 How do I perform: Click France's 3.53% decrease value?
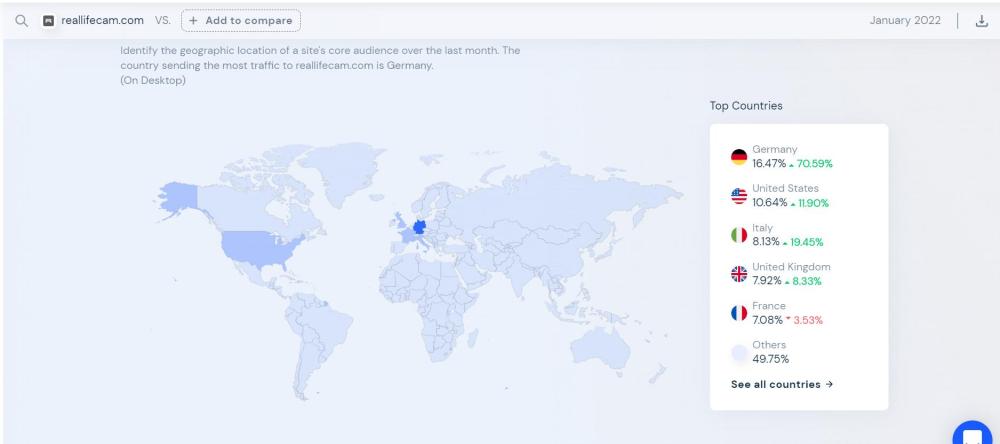(807, 320)
